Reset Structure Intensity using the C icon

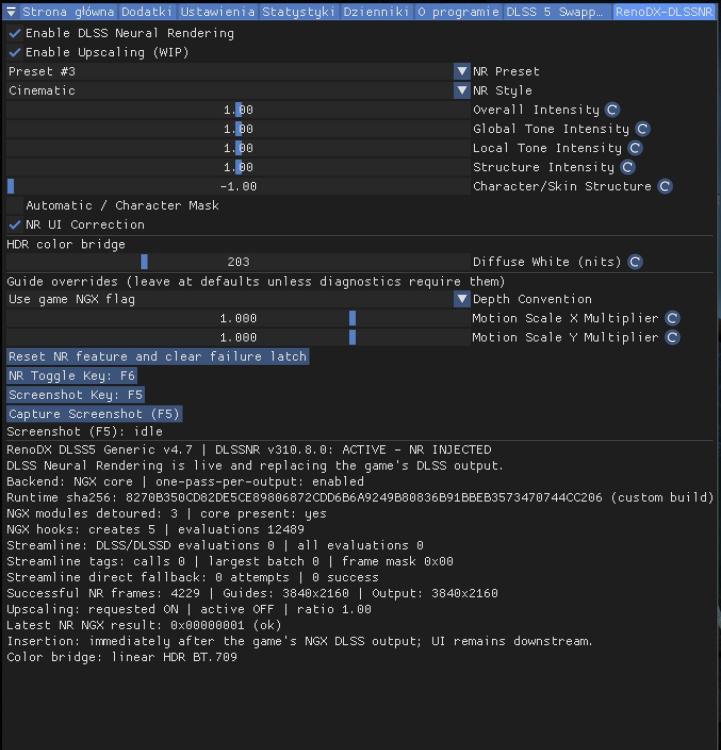pyautogui.click(x=627, y=167)
